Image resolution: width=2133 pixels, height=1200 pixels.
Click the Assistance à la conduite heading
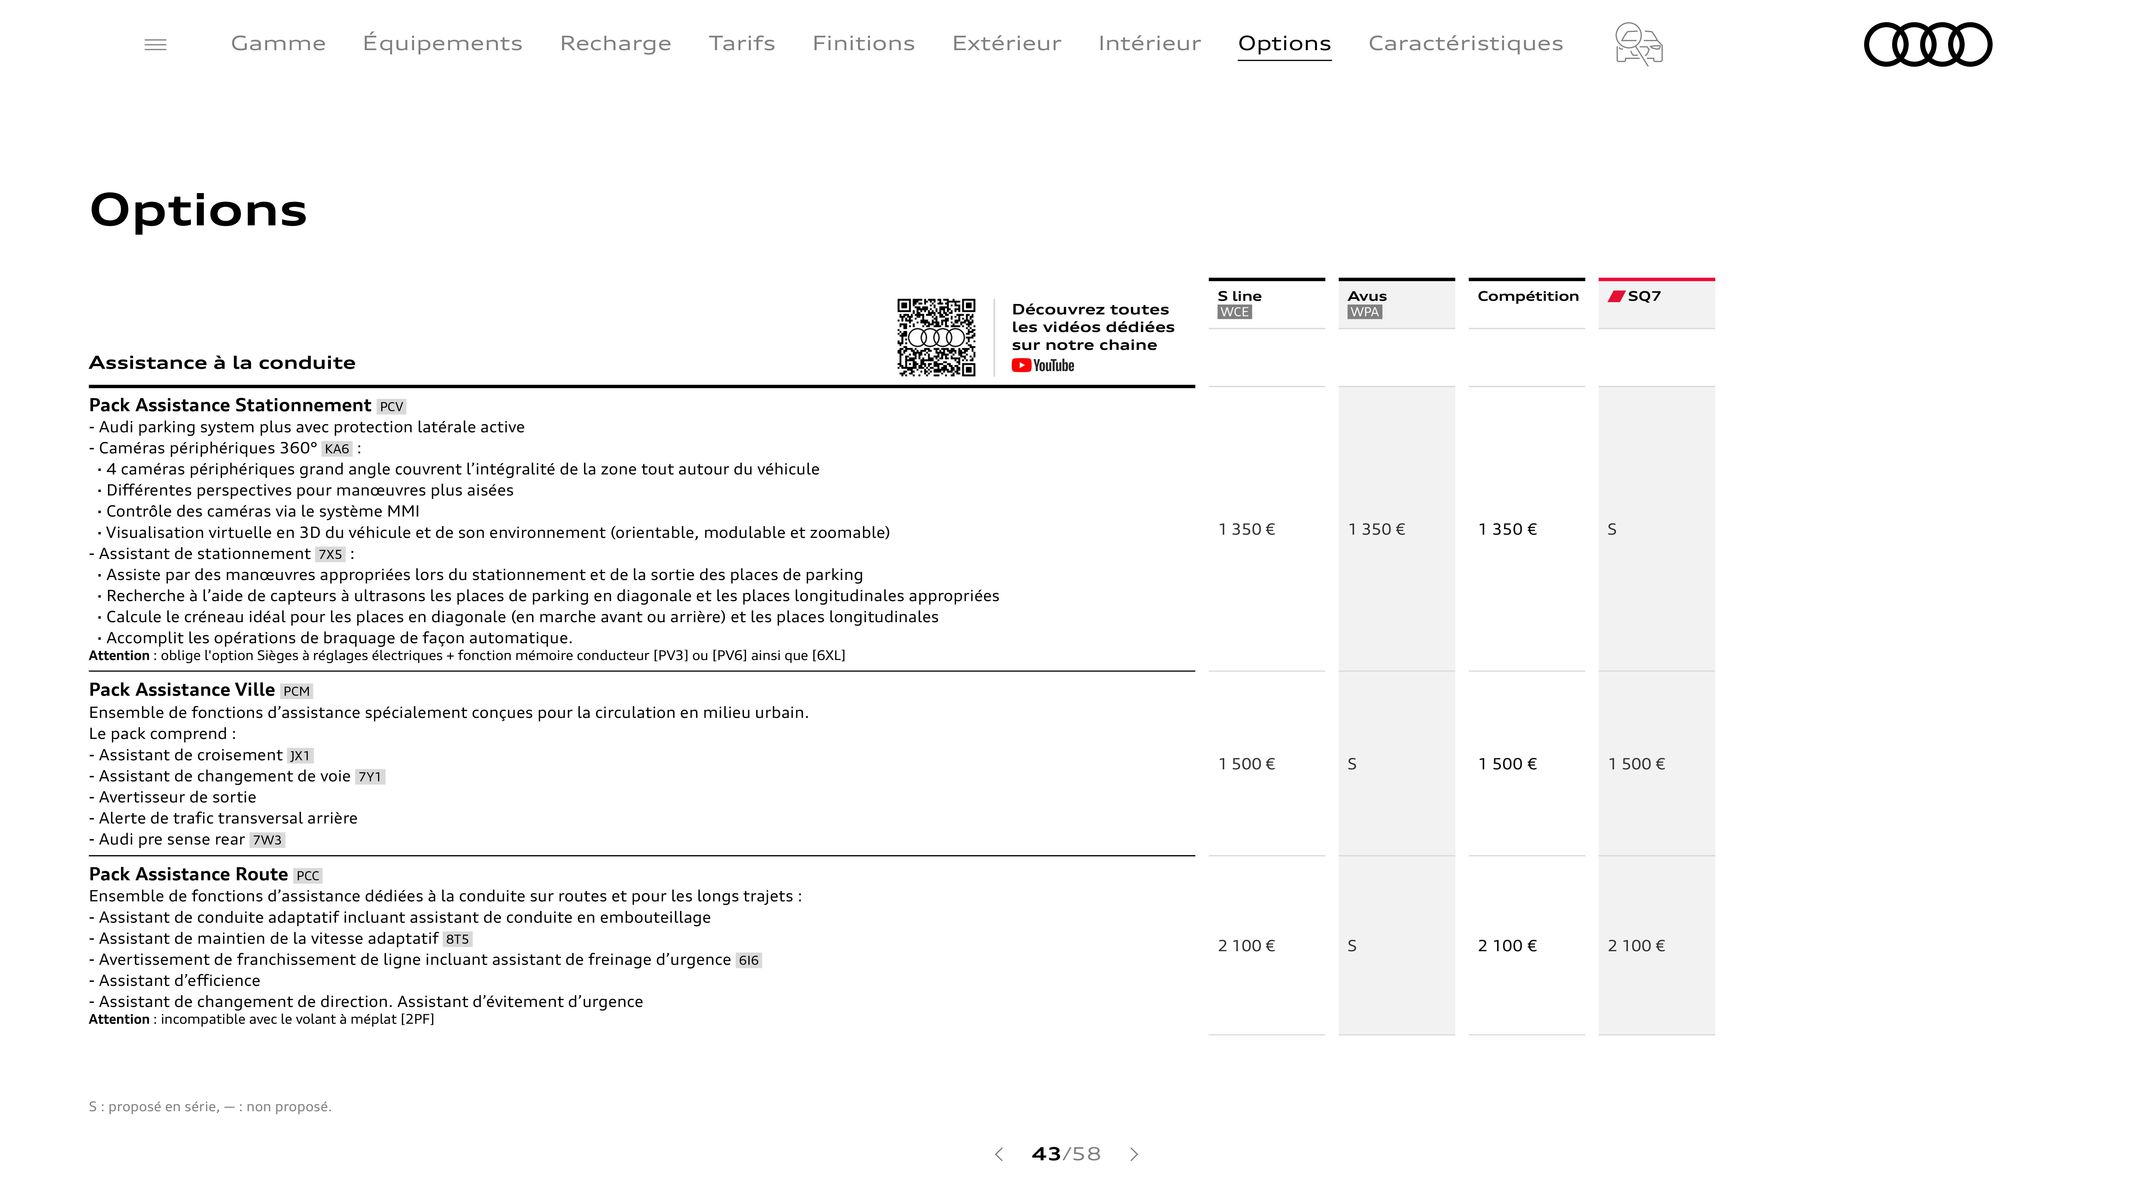point(222,363)
